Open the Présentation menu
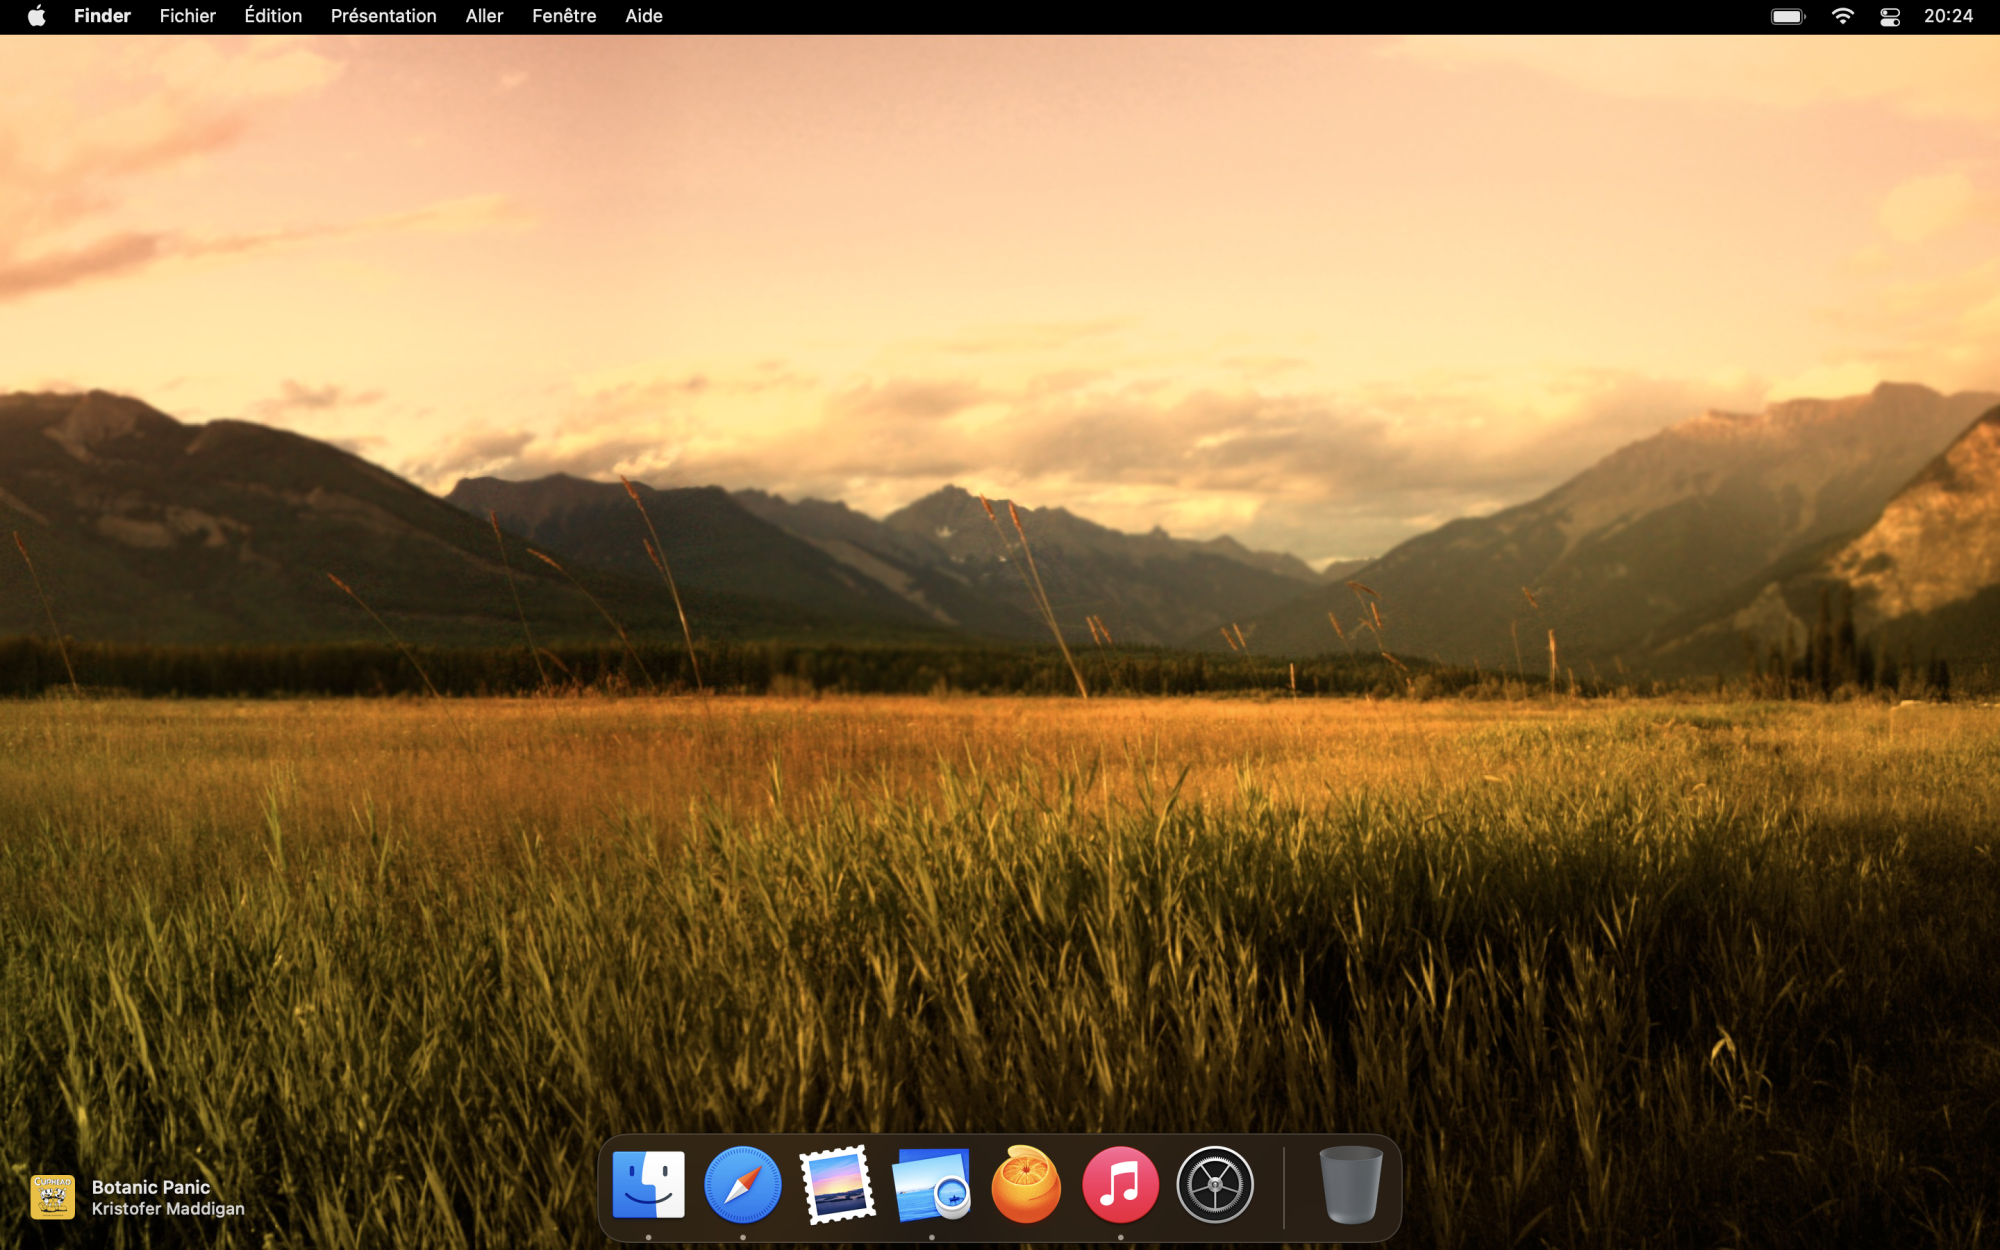Viewport: 2000px width, 1250px height. pos(383,16)
